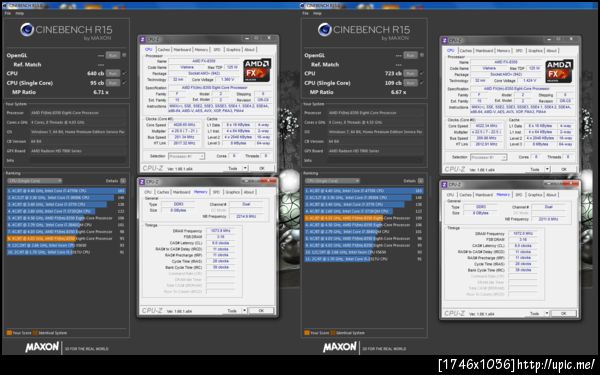Click the AMD FX logo in the CPU-Z showing 1.380 V
The height and width of the screenshot is (375, 600).
click(257, 70)
